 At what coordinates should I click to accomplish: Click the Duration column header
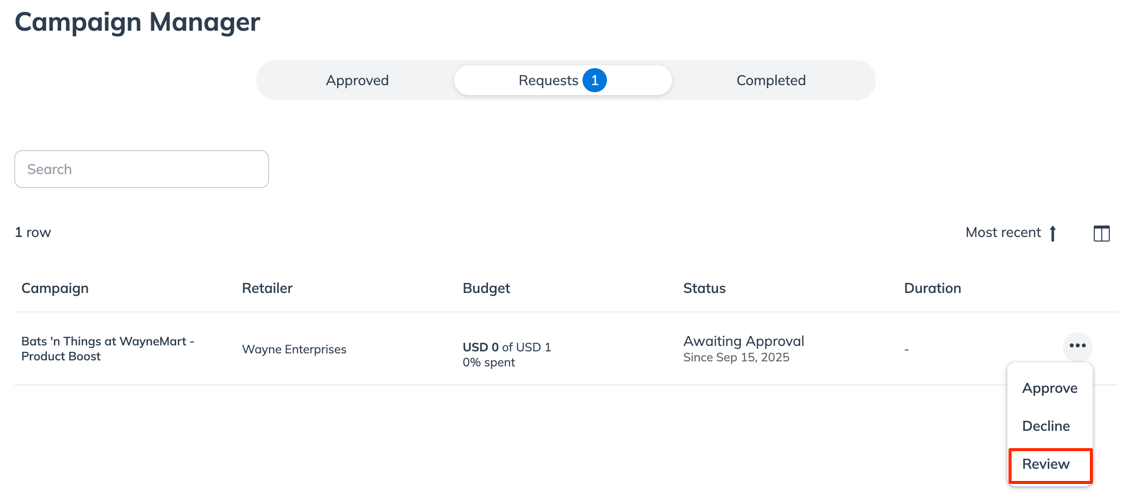pos(932,289)
